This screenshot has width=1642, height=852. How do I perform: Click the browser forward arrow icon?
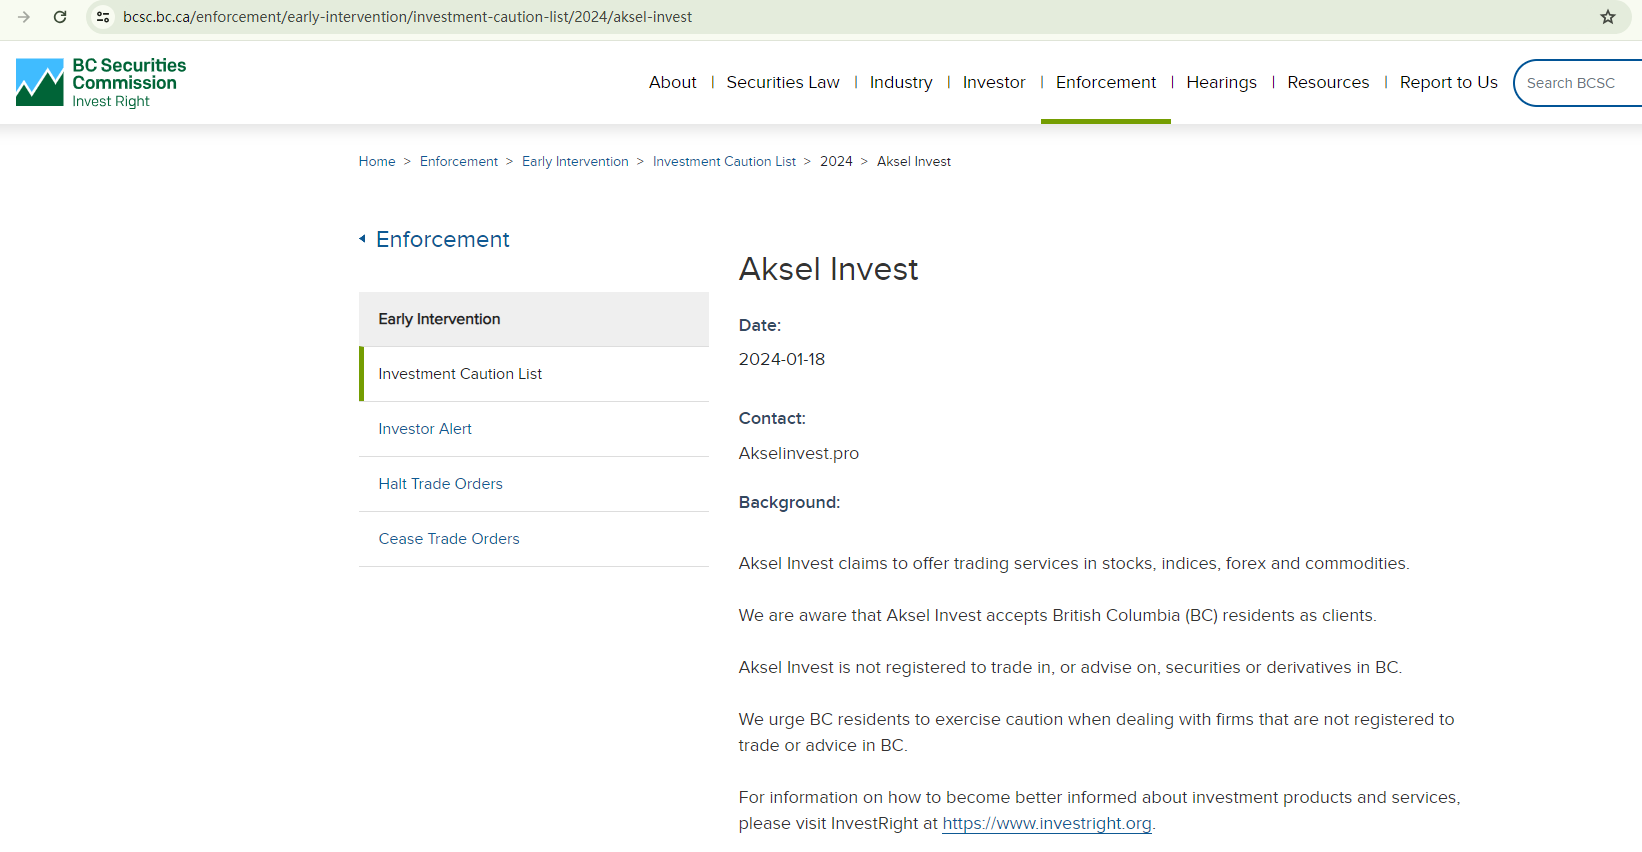click(x=24, y=17)
